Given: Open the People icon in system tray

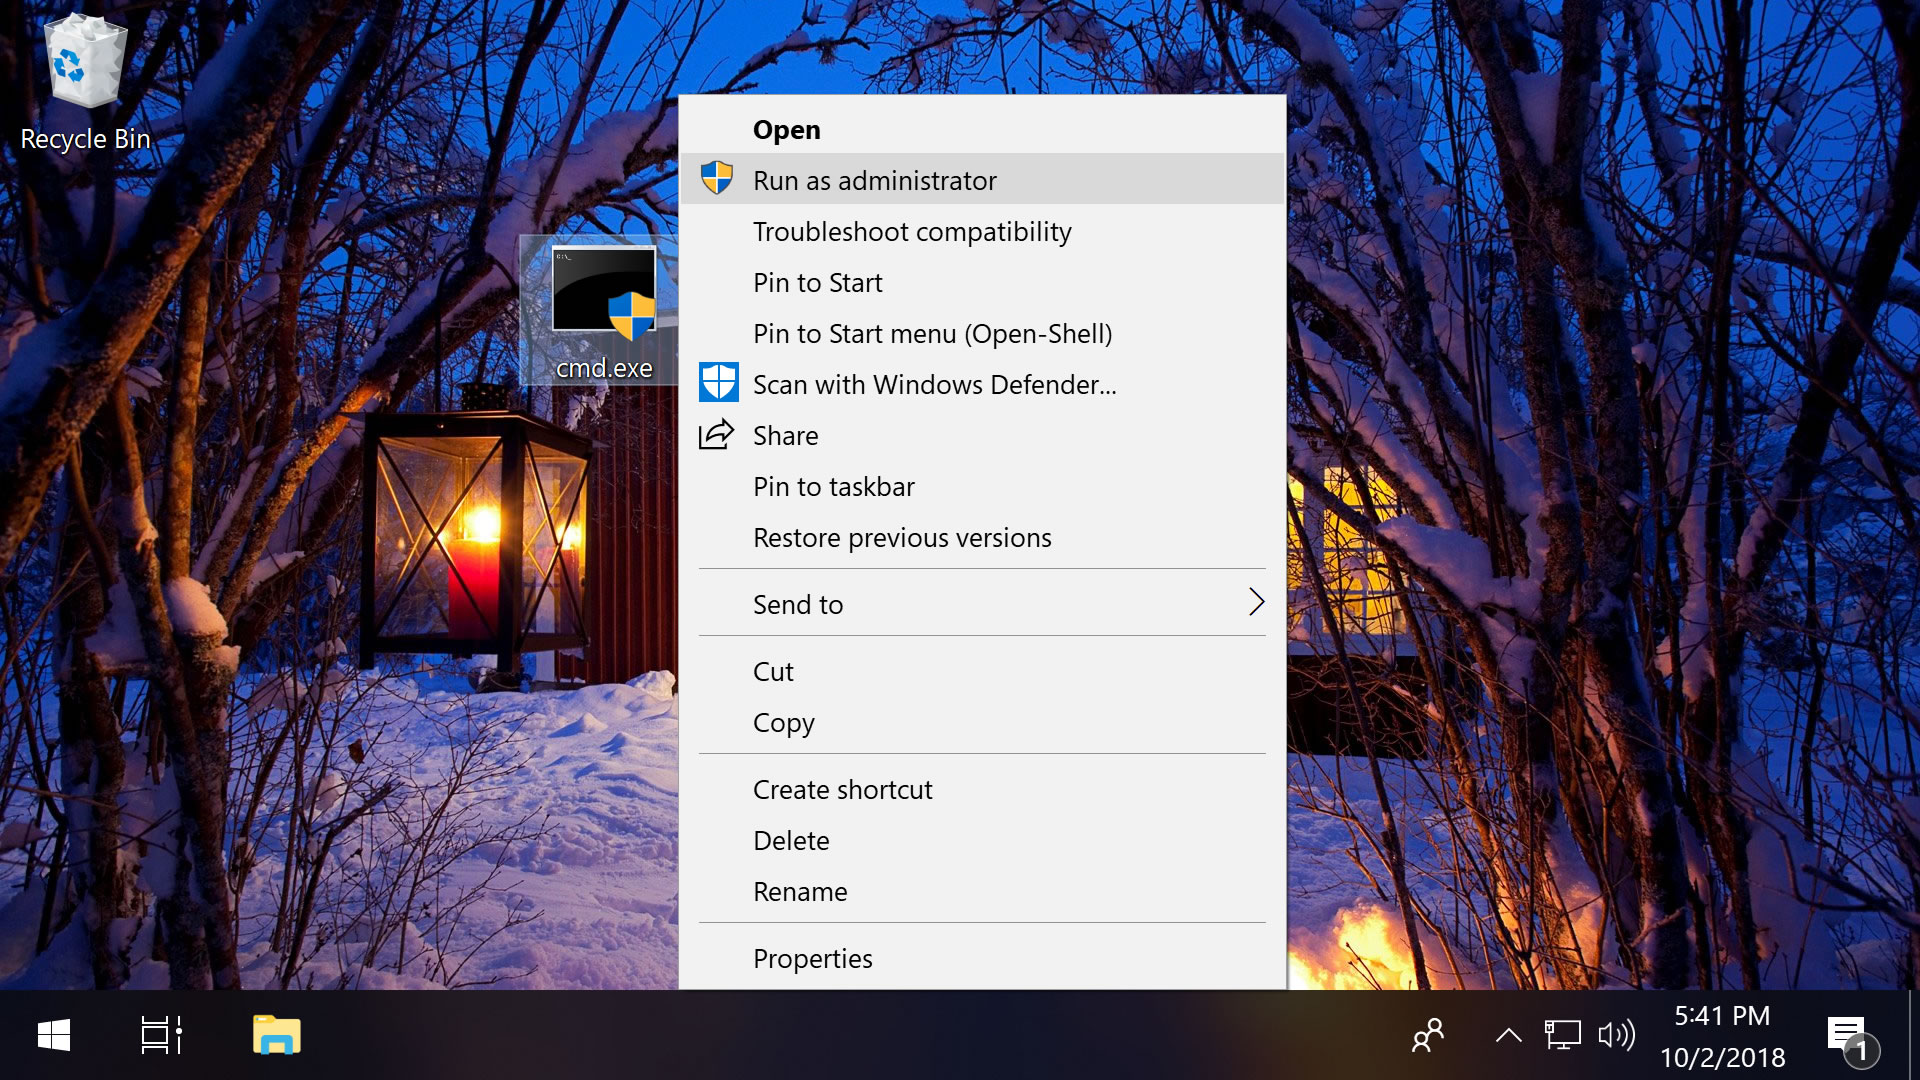Looking at the screenshot, I should coord(1428,1035).
